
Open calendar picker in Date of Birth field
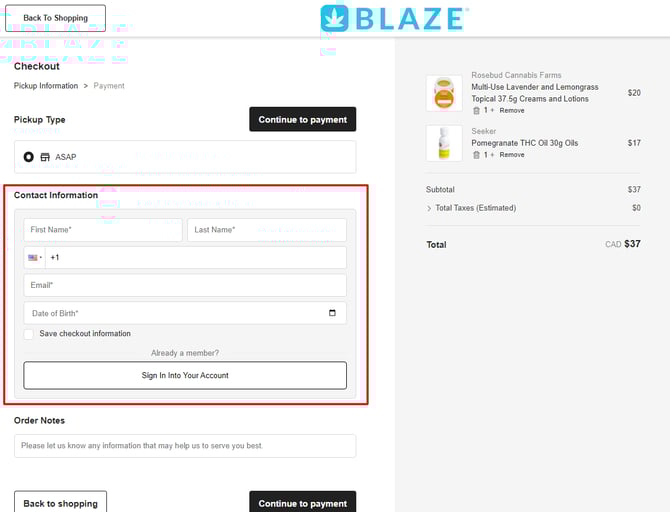(332, 313)
